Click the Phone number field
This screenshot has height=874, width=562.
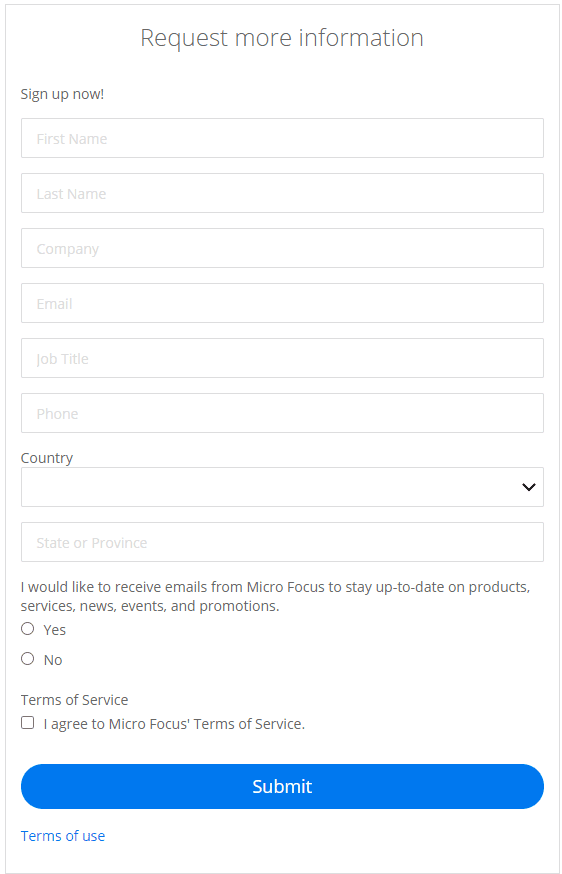click(x=282, y=413)
